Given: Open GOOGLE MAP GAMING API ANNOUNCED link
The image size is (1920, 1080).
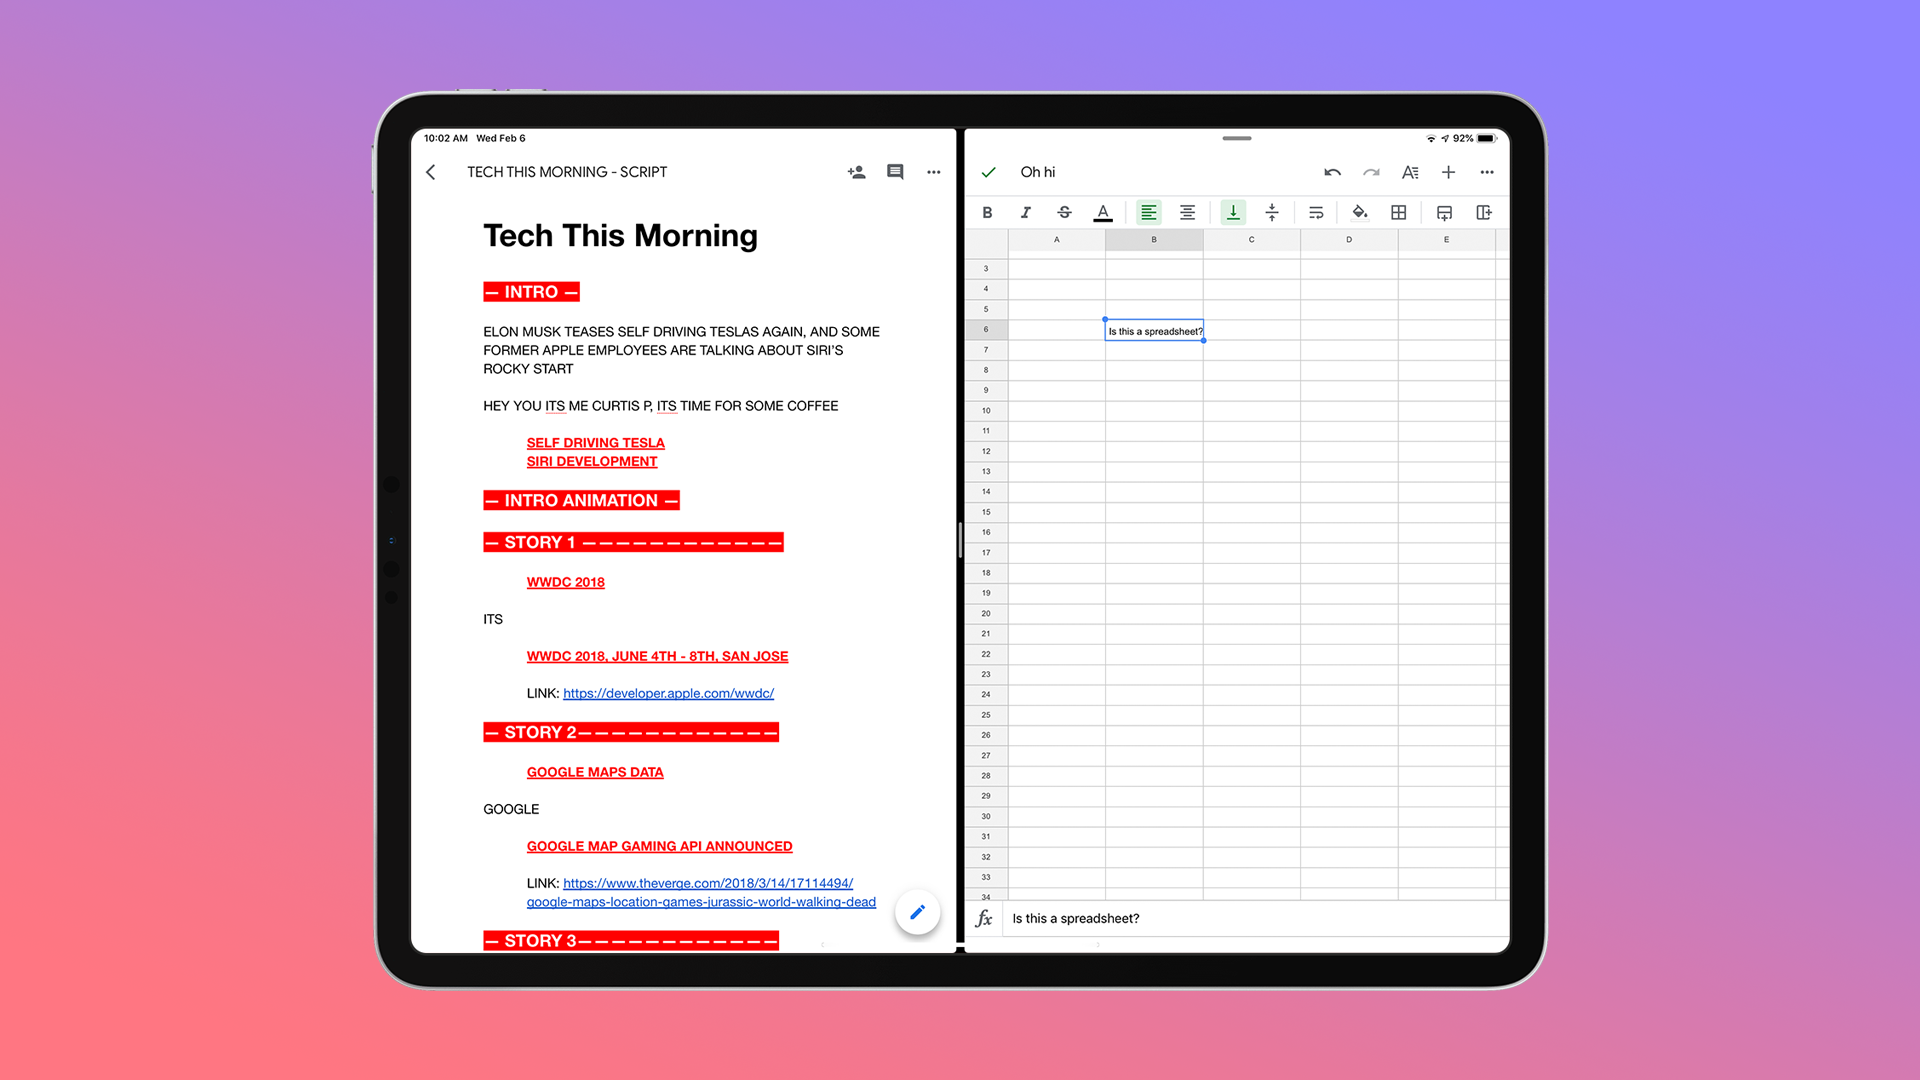Looking at the screenshot, I should 659,846.
